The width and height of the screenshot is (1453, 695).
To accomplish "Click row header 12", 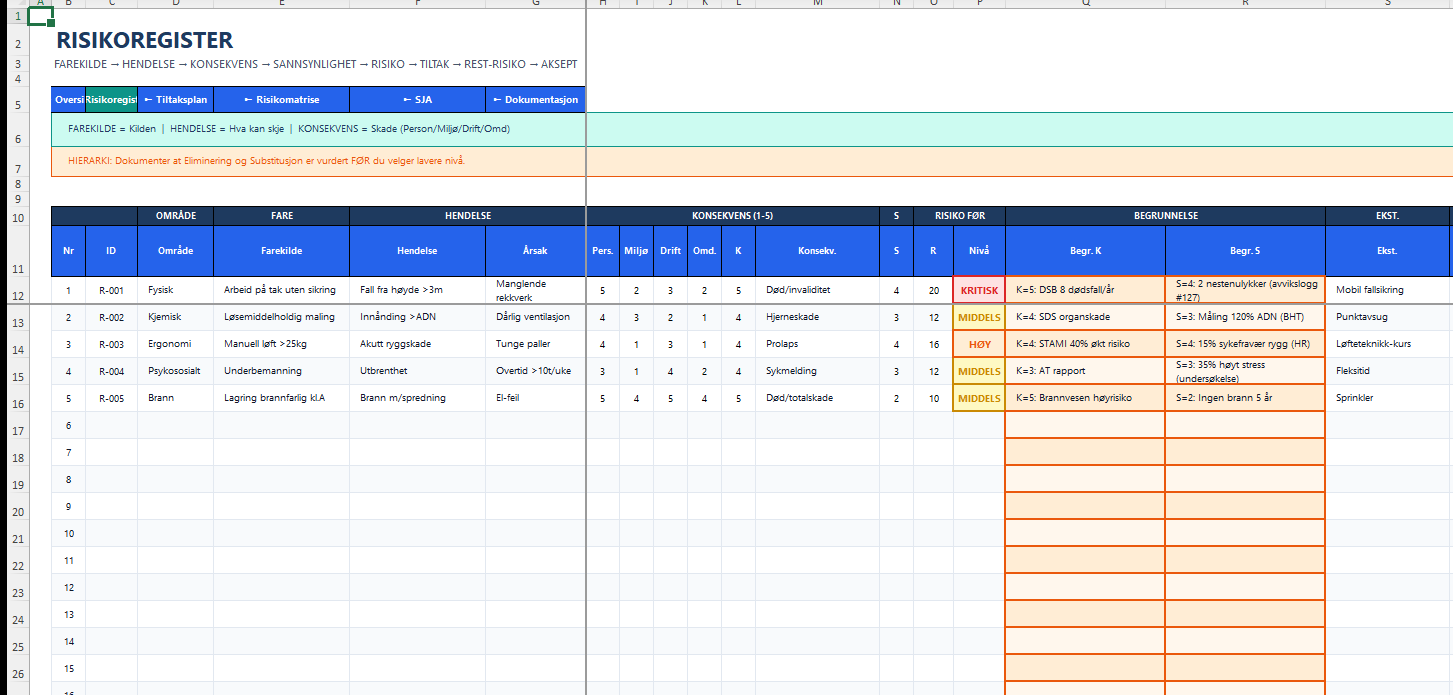I will tap(14, 297).
